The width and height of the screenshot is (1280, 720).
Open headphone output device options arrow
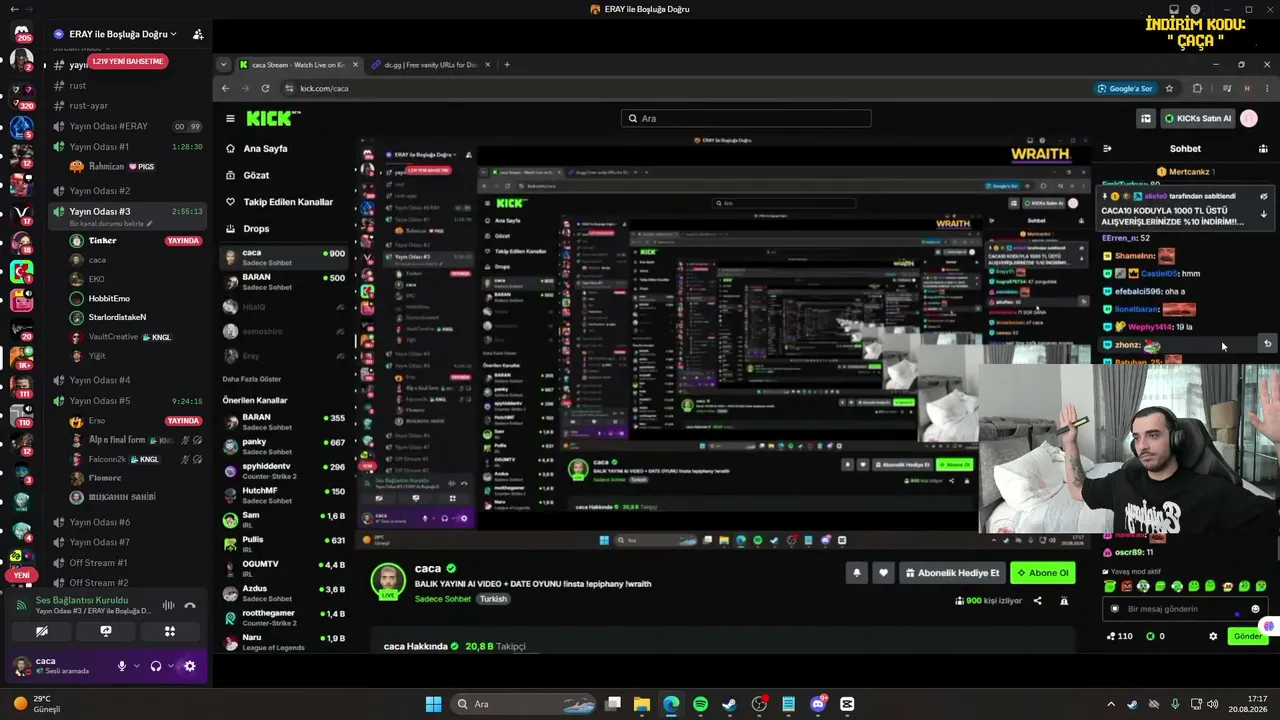pyautogui.click(x=170, y=666)
